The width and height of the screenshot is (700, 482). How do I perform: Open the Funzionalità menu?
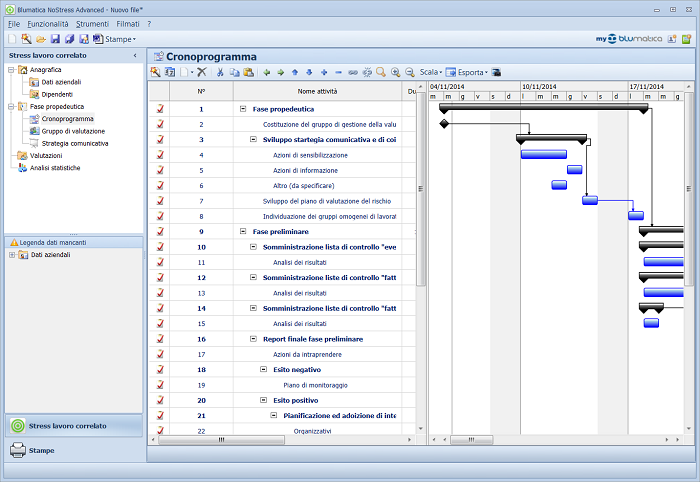point(48,23)
